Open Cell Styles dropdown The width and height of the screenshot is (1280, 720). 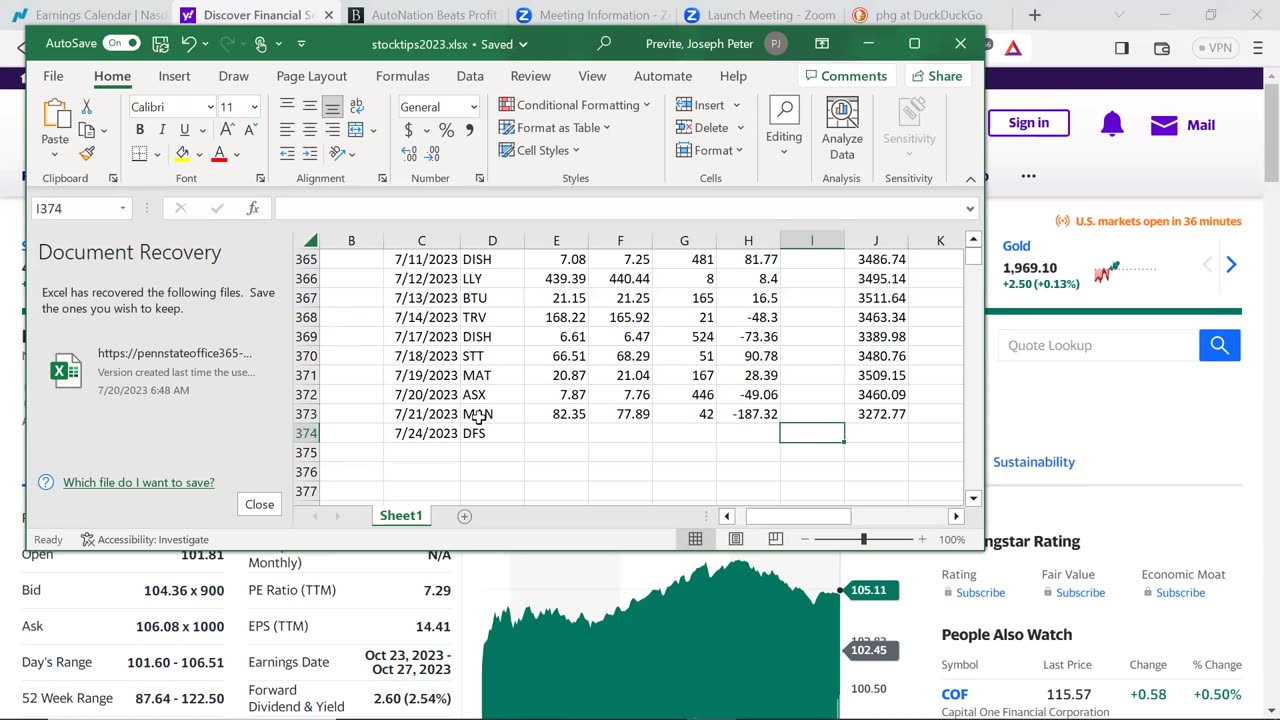540,151
